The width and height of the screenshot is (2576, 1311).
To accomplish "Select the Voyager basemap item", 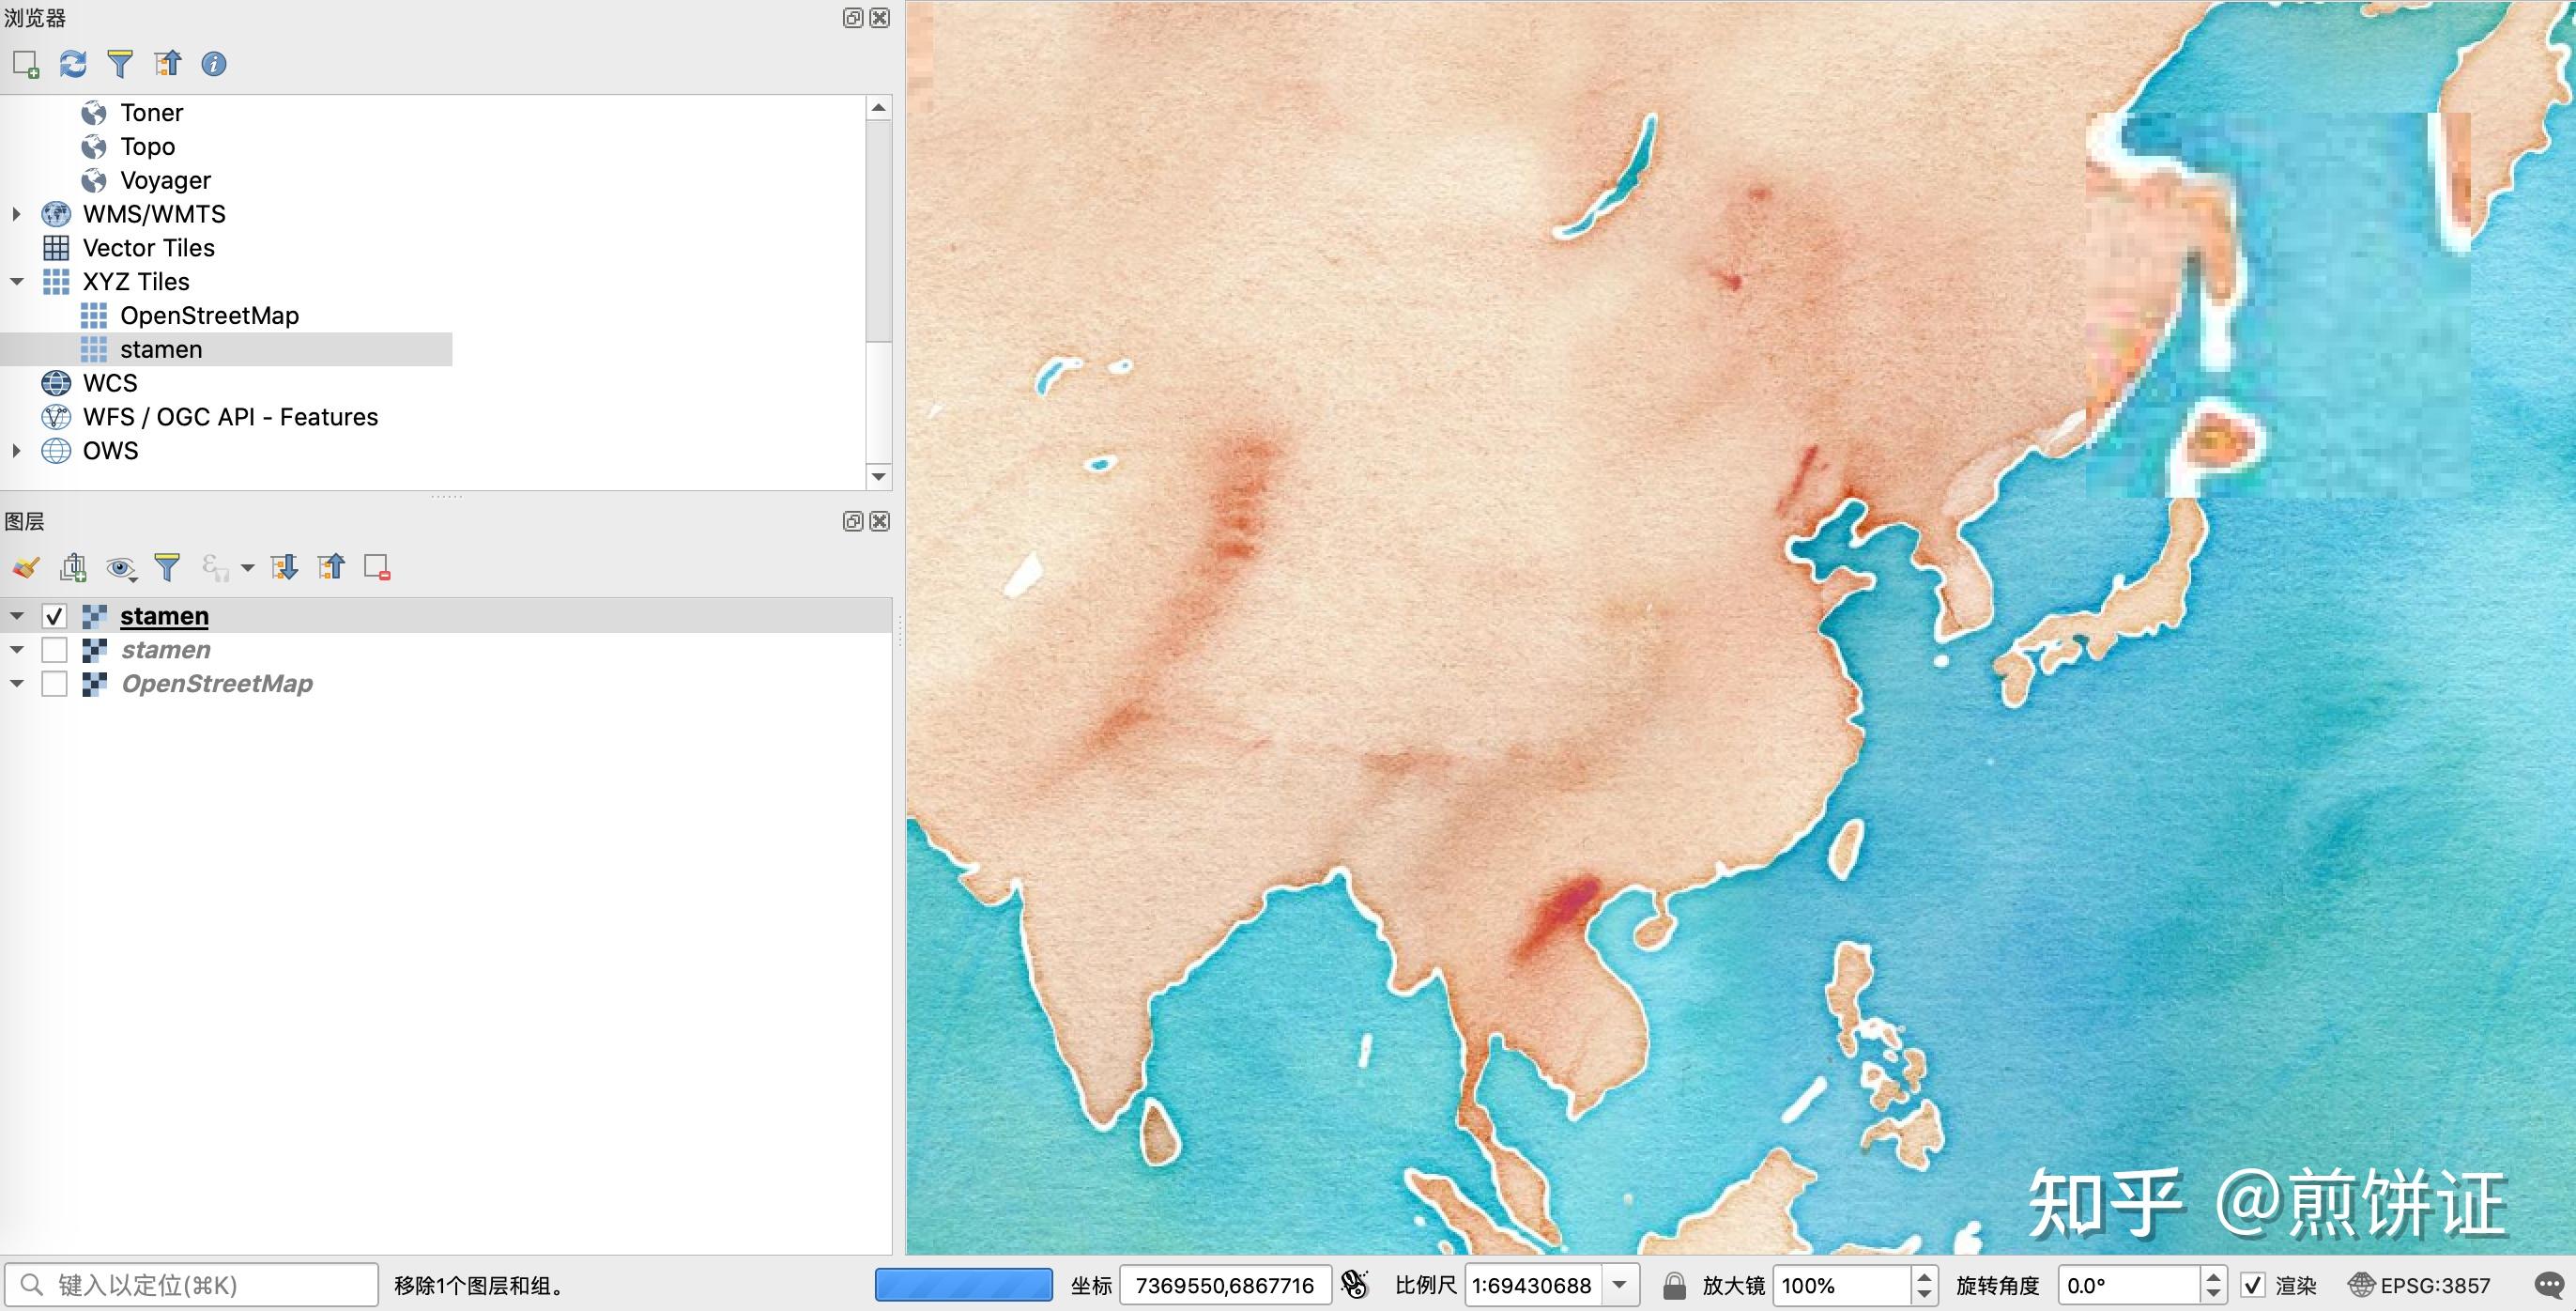I will [165, 181].
